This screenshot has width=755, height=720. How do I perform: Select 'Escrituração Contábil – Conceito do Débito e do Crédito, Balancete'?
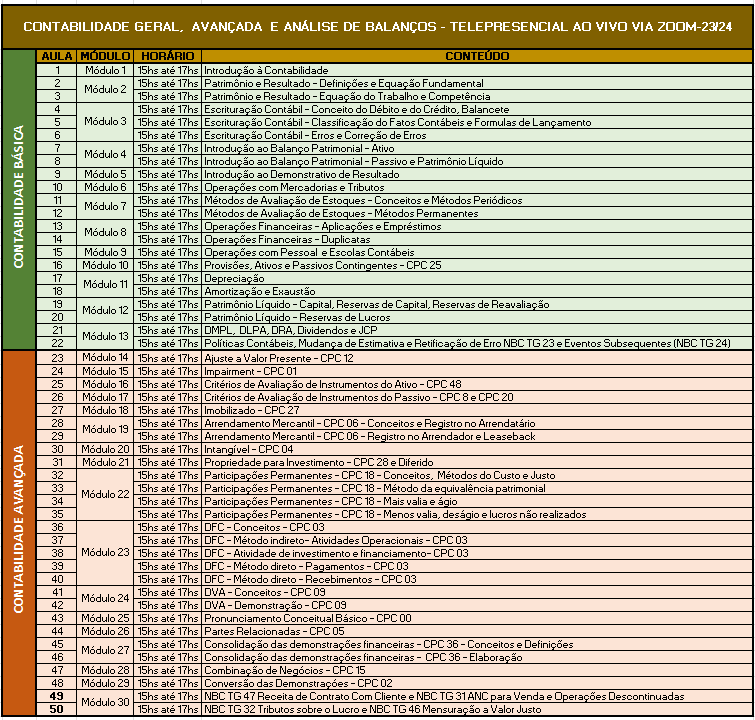click(x=477, y=109)
